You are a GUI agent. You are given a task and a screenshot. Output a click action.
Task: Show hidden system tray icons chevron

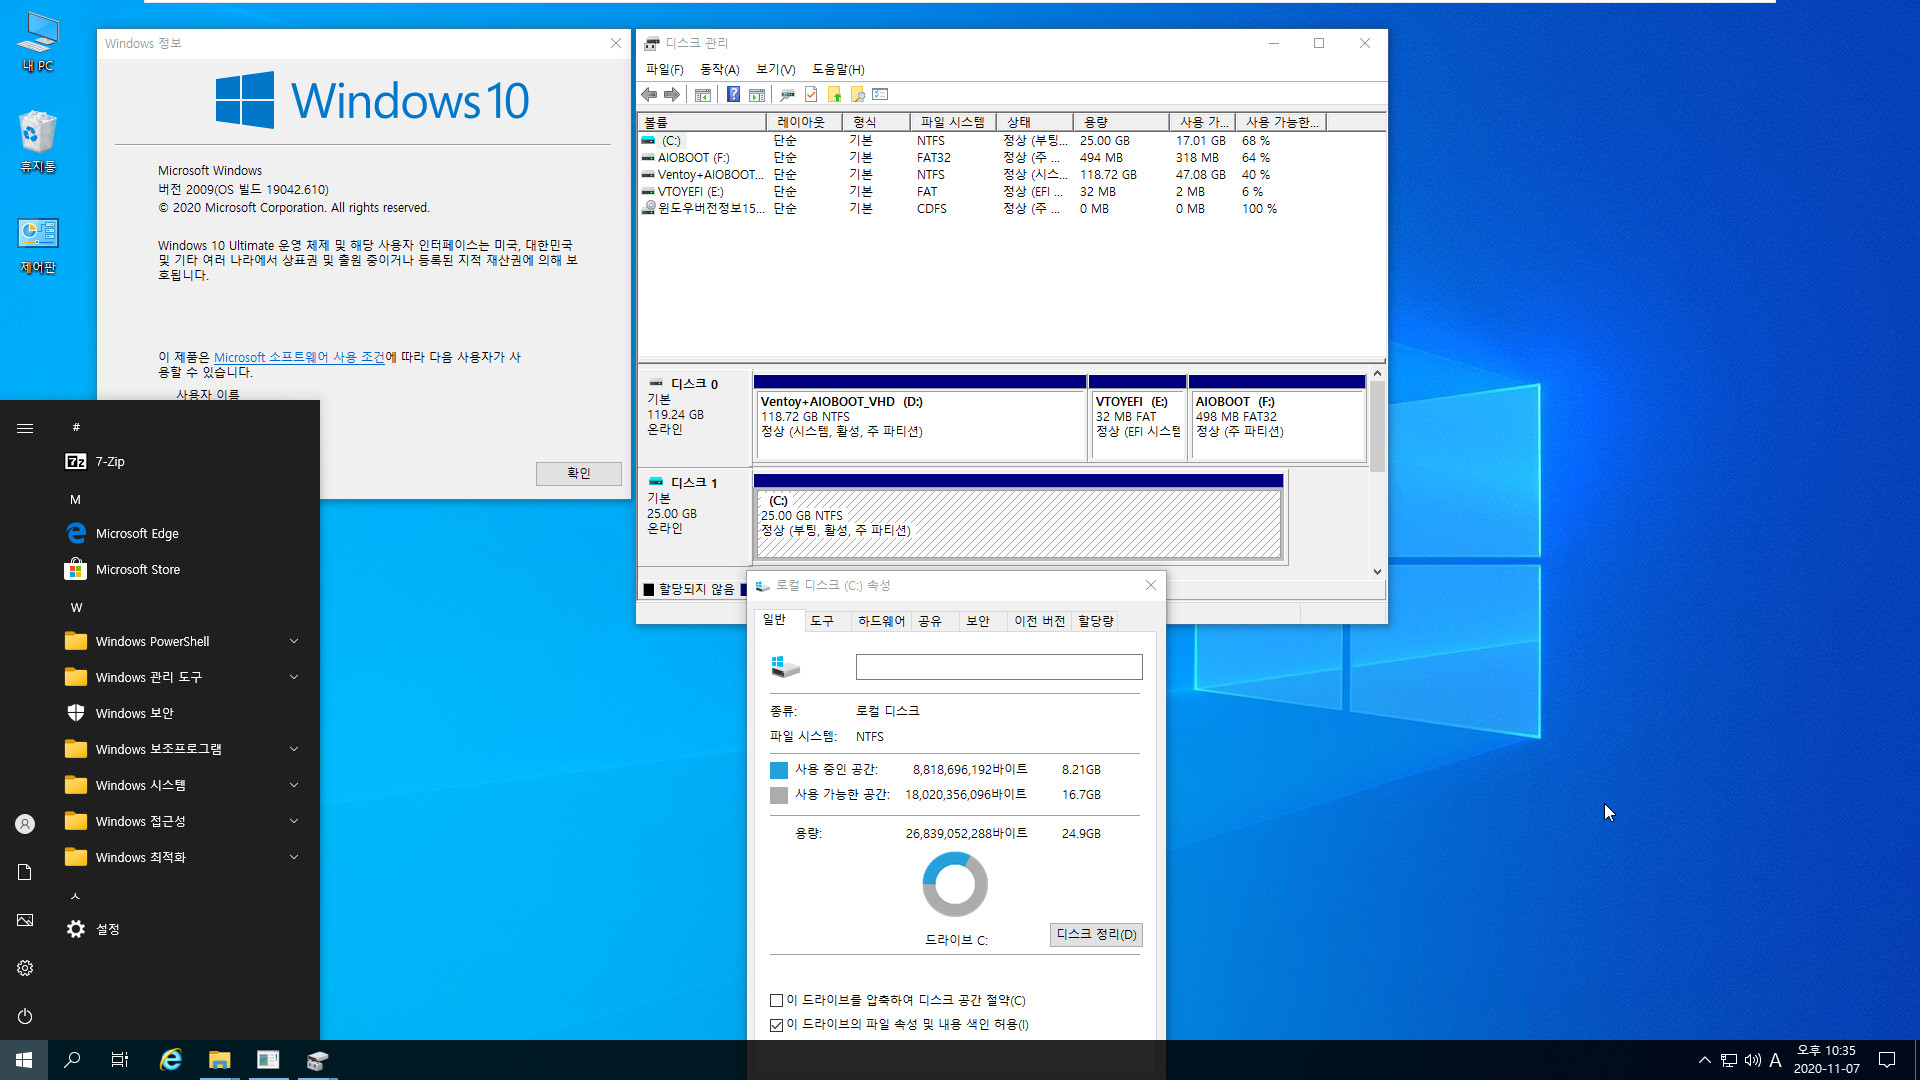[1704, 1060]
